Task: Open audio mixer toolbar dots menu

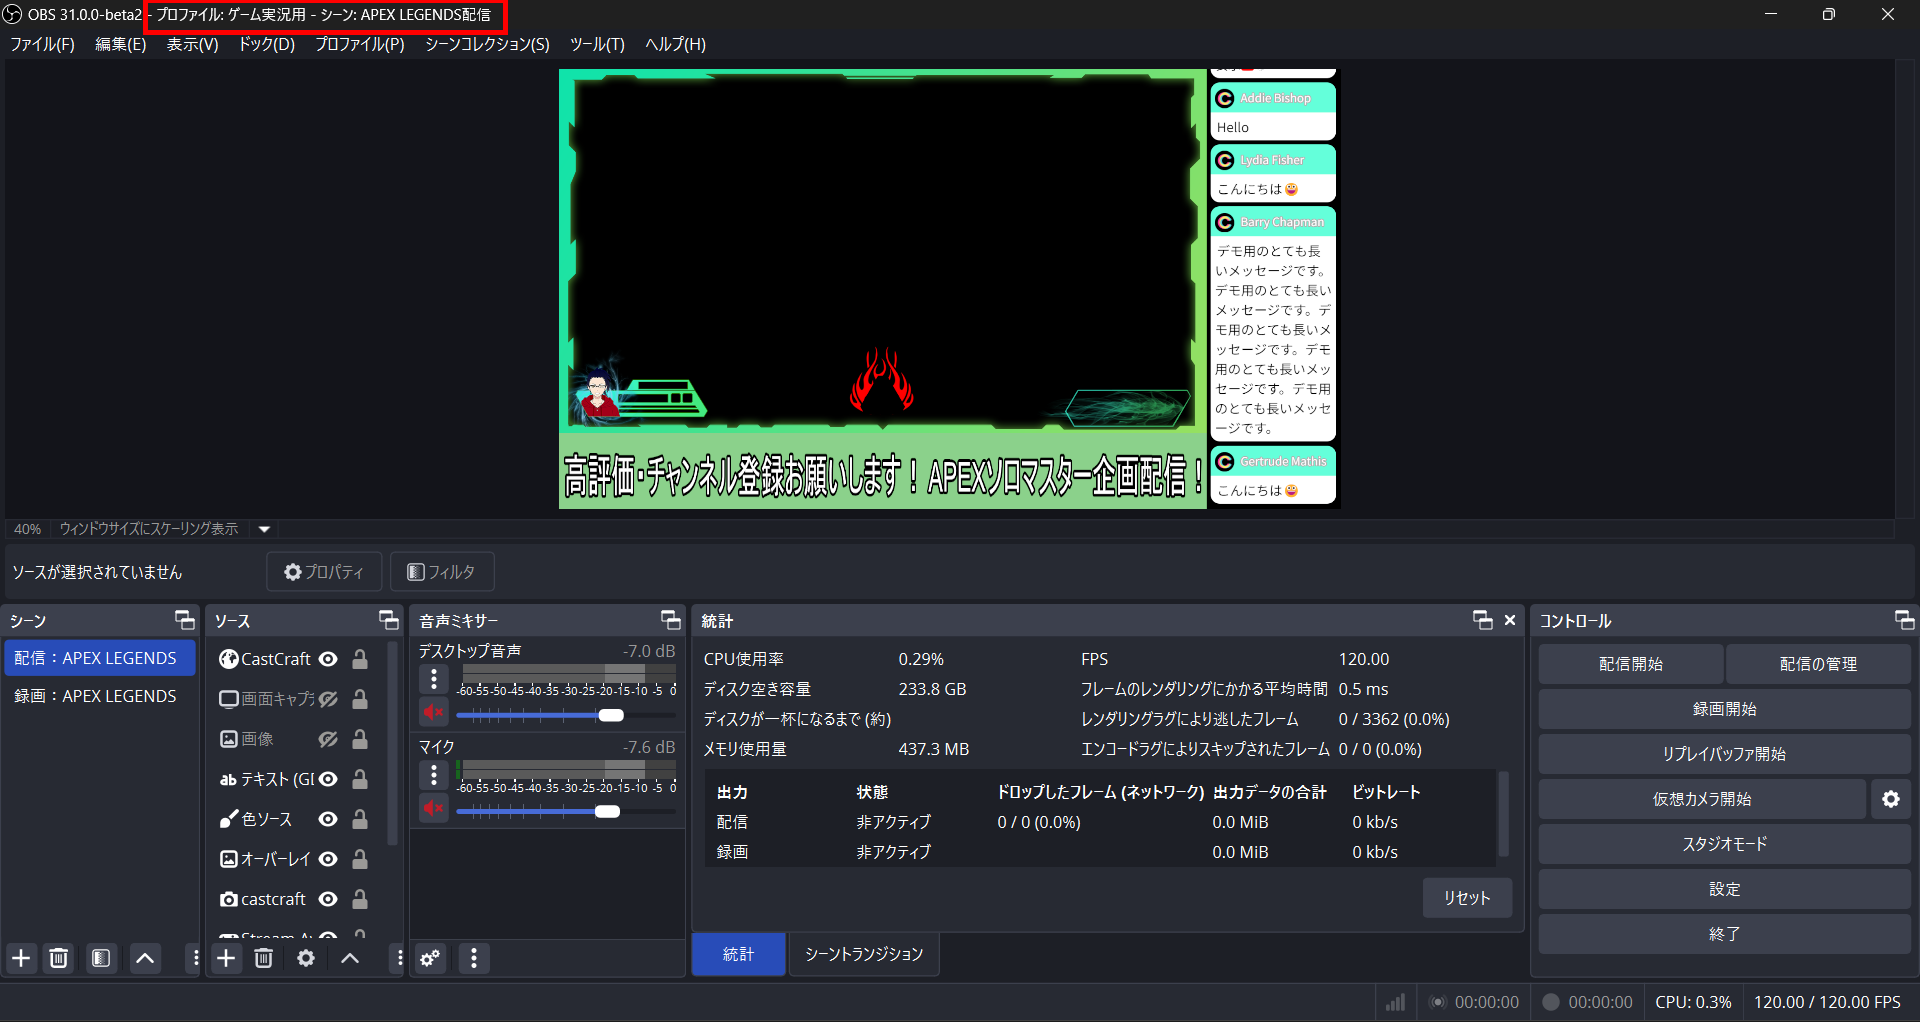Action: click(x=474, y=958)
